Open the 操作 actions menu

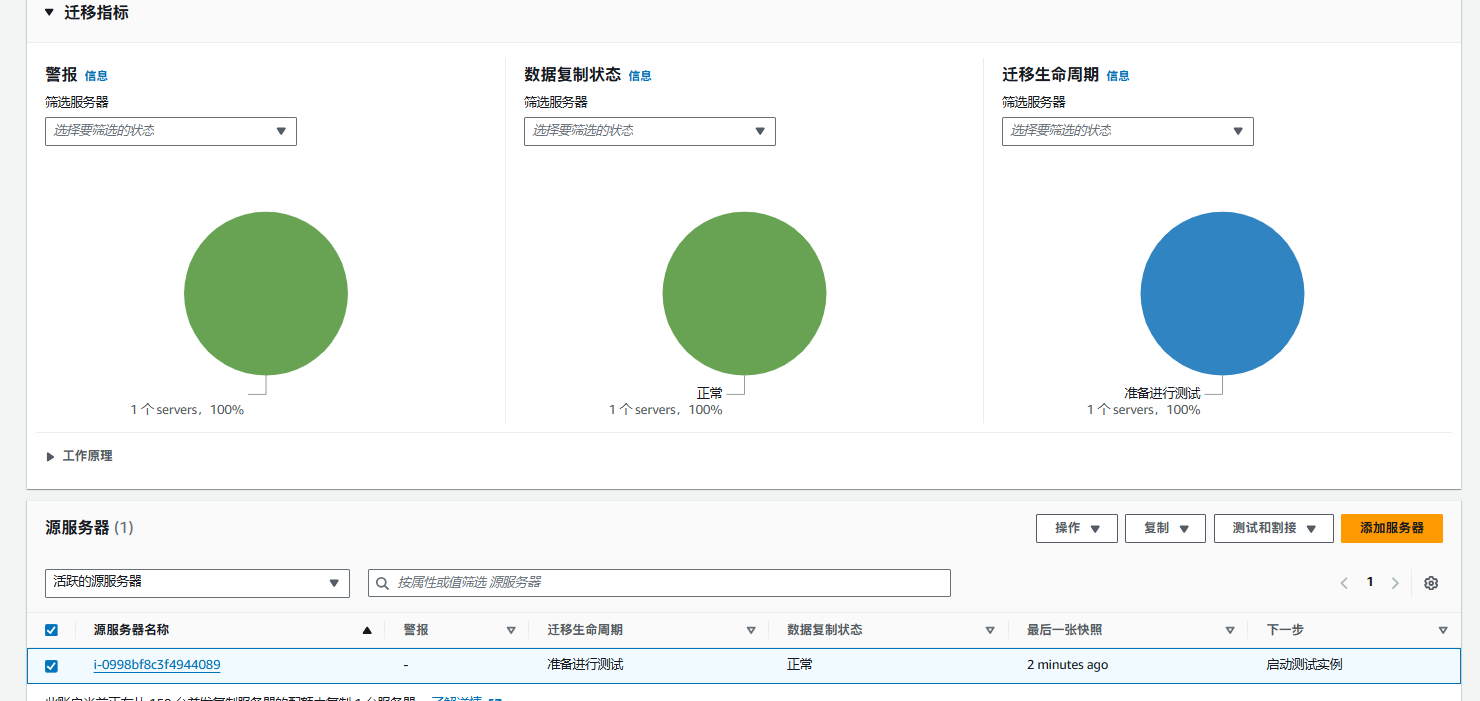[1076, 528]
